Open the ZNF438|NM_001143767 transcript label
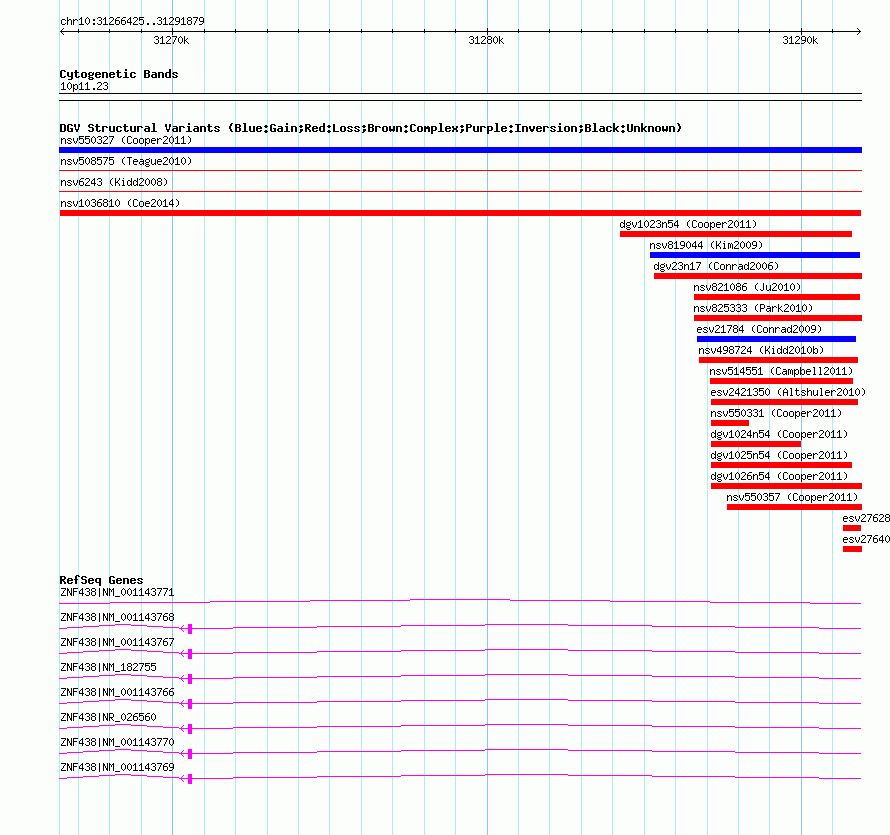The width and height of the screenshot is (890, 835). (x=117, y=643)
